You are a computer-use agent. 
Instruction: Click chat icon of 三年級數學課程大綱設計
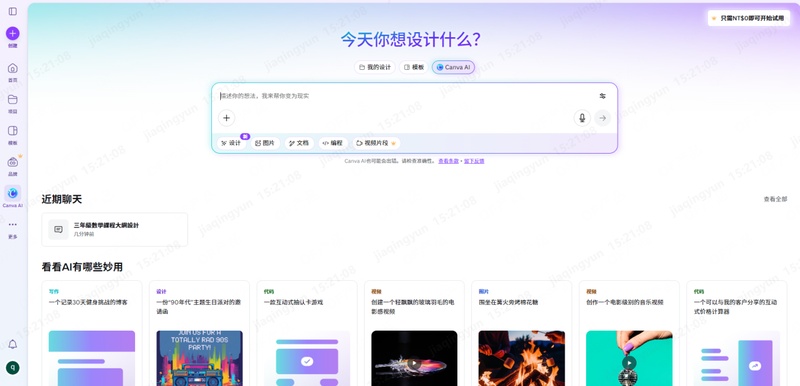(x=58, y=229)
